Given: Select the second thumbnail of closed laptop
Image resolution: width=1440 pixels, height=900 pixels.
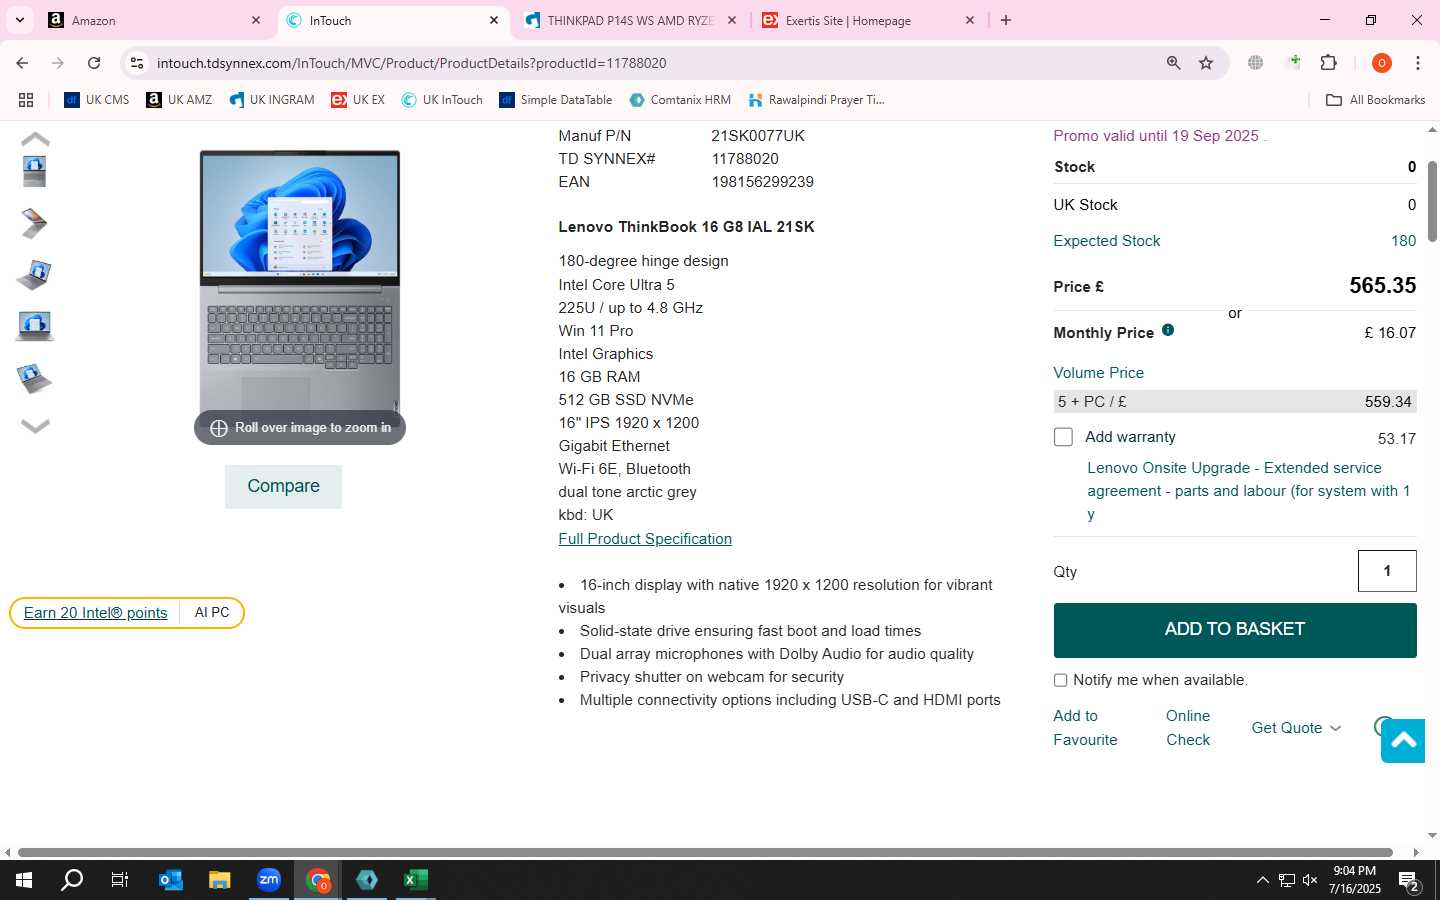Looking at the screenshot, I should click(x=35, y=223).
